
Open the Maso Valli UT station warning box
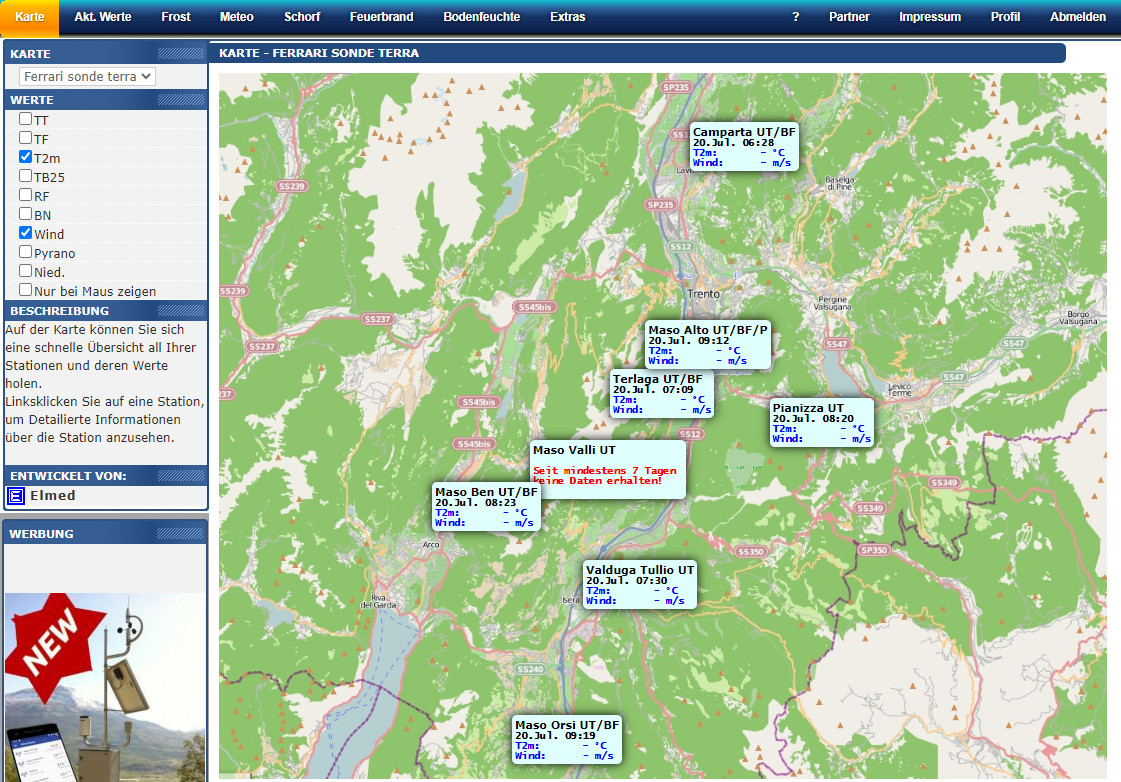(608, 468)
